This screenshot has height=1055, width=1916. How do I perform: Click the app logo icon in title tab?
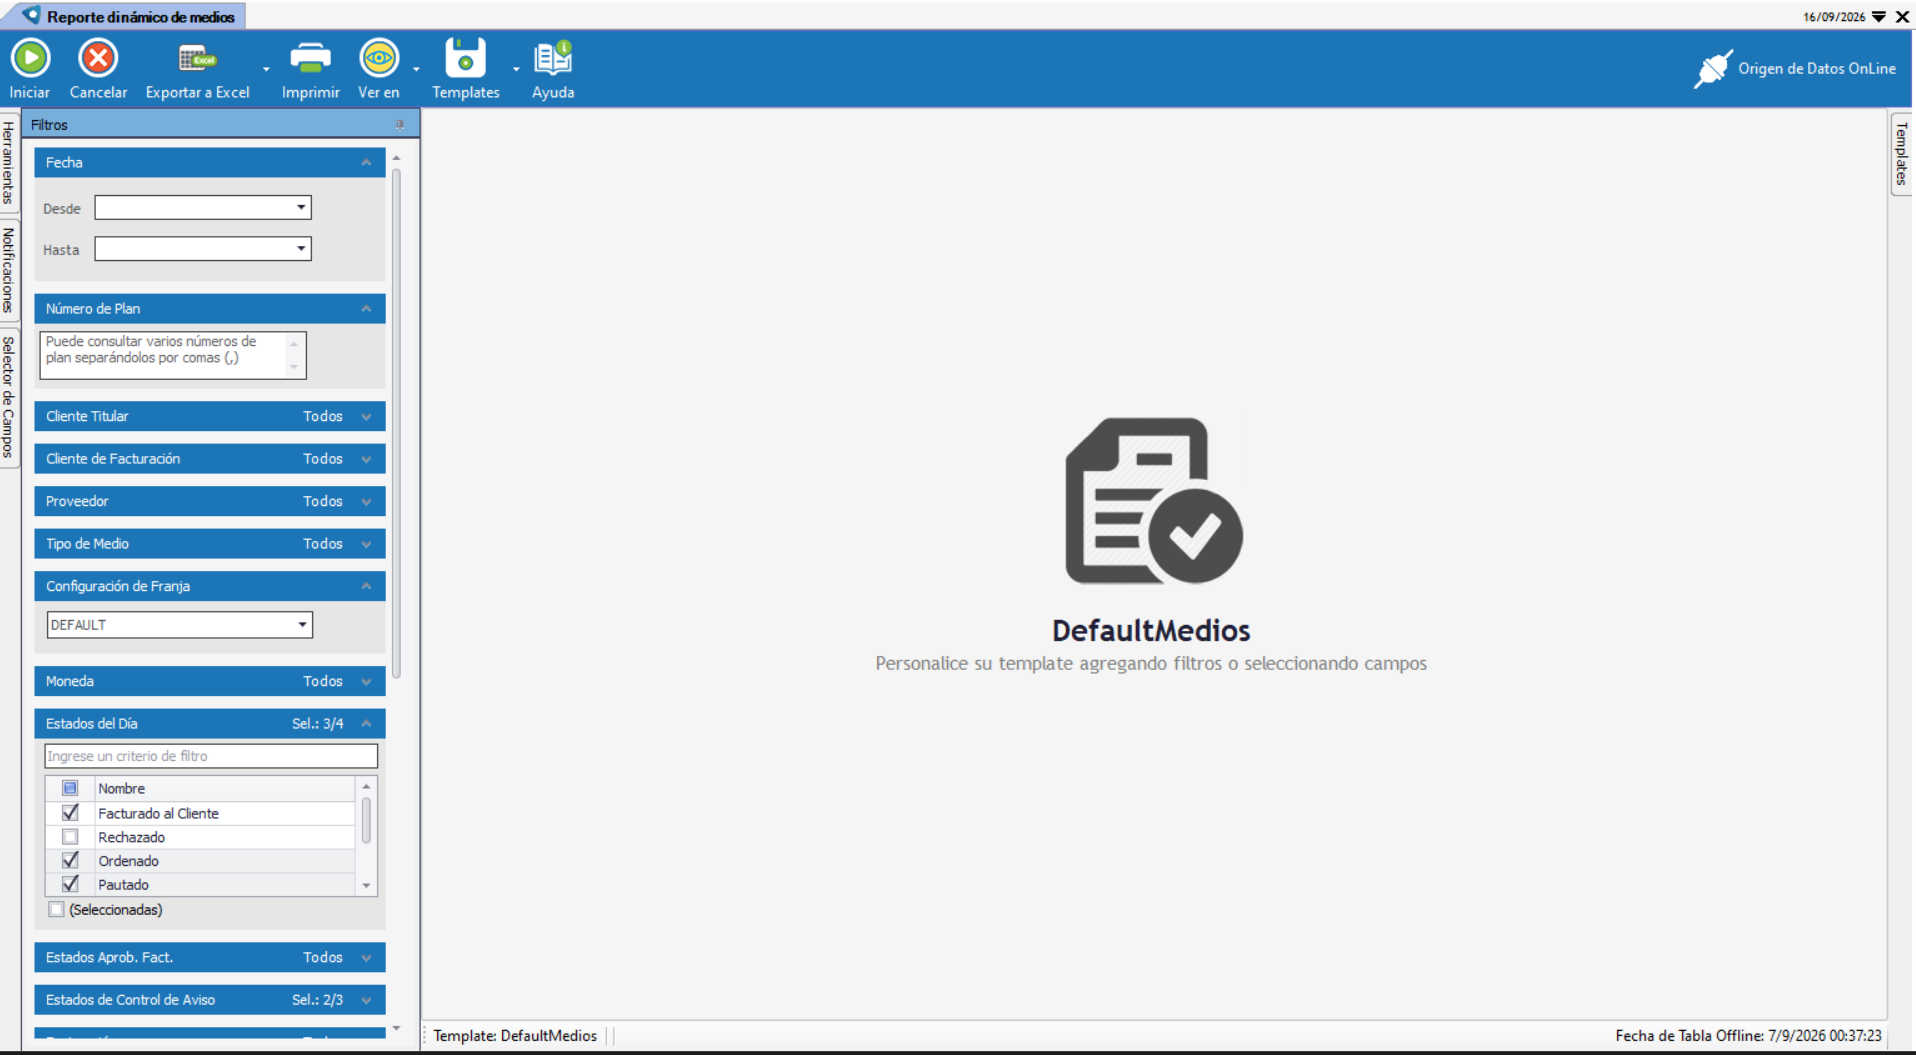(31, 15)
